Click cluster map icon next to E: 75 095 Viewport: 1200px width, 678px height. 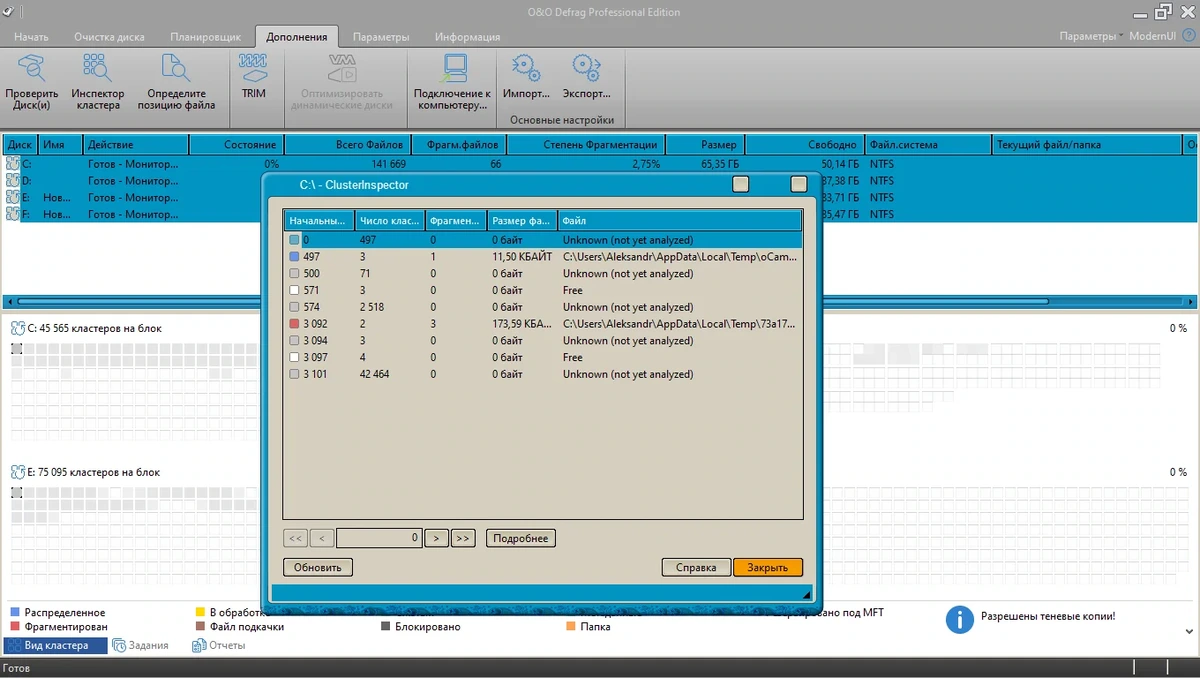tap(17, 472)
